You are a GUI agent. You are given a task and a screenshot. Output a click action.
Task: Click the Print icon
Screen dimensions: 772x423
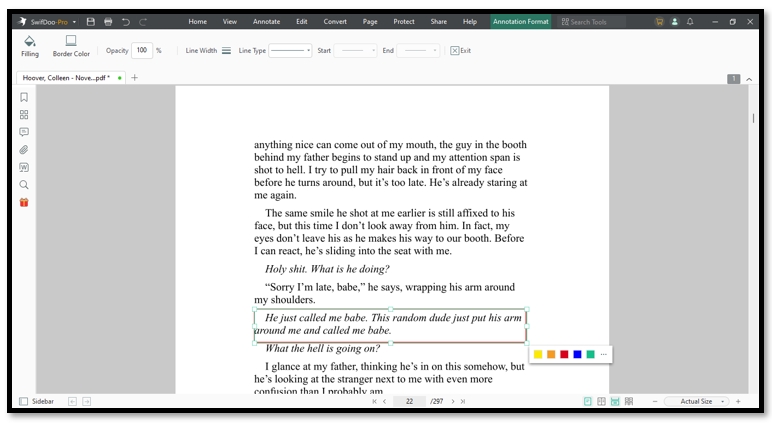point(108,22)
